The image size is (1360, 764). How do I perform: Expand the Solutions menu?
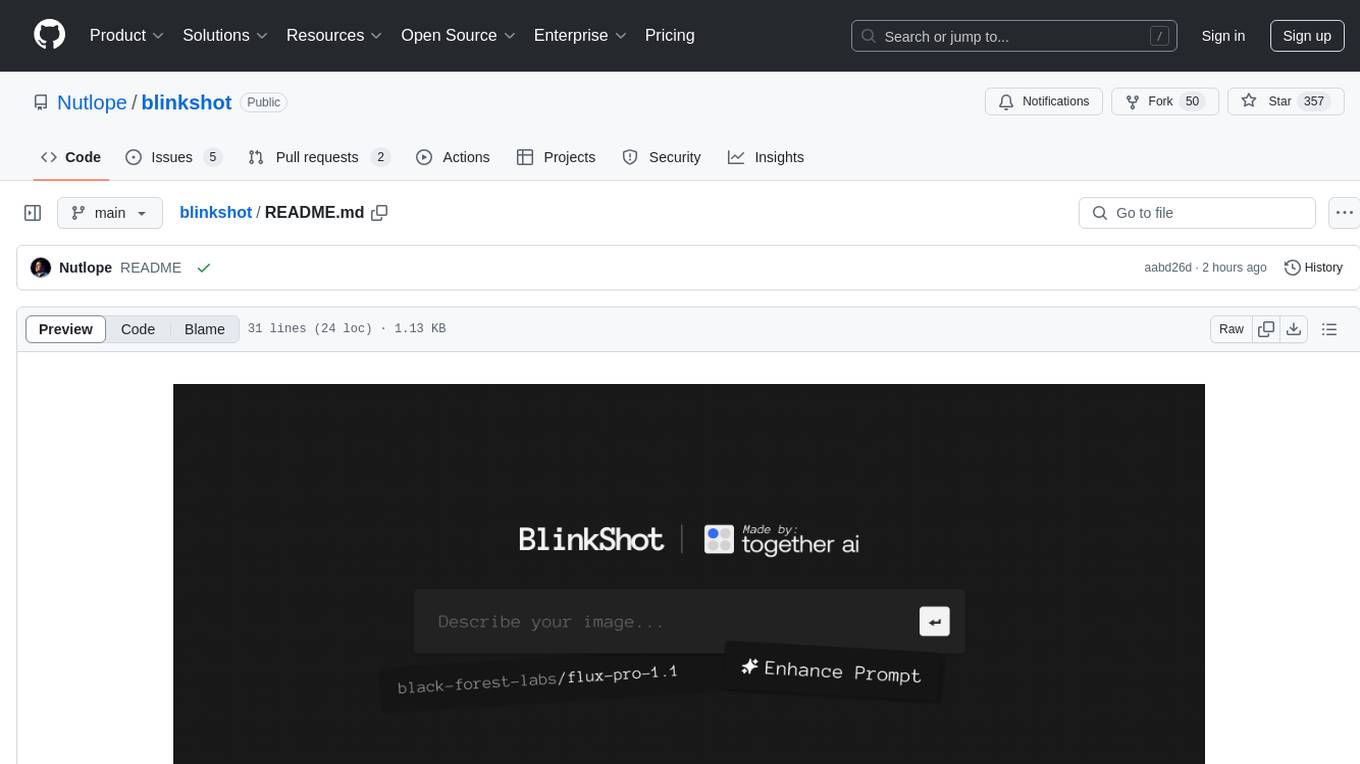click(225, 35)
